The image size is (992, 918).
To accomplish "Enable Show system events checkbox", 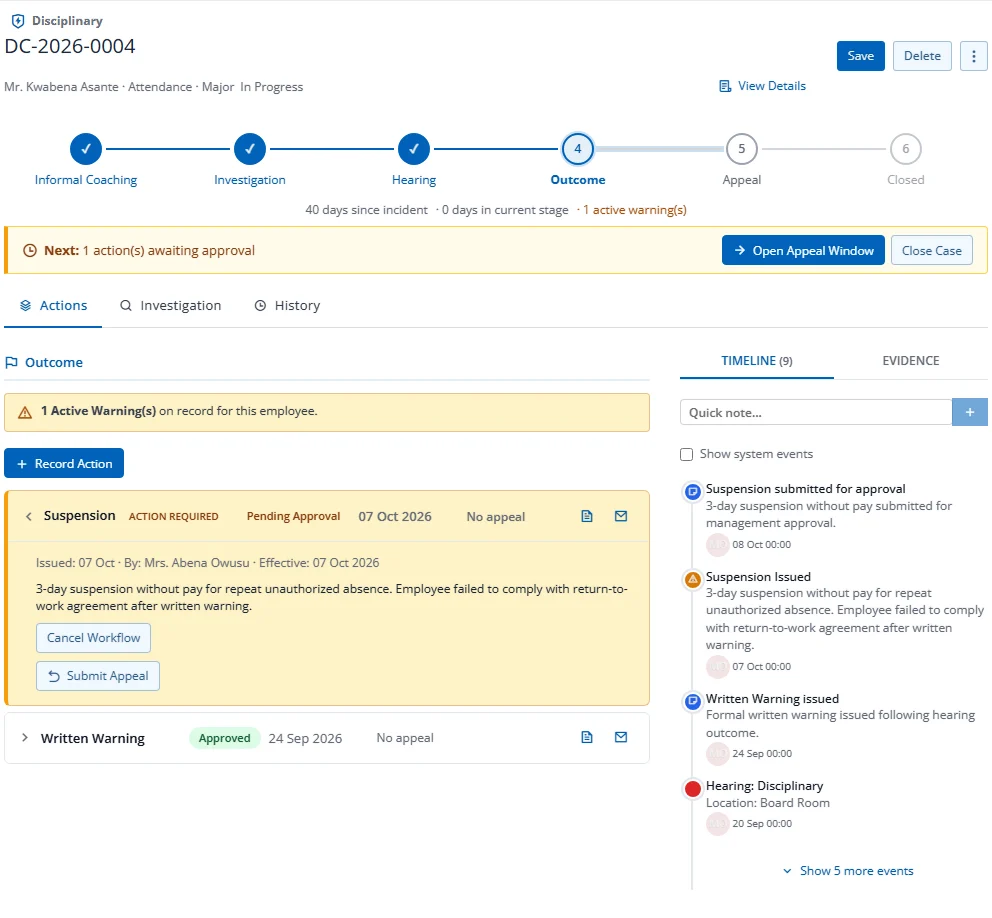I will click(x=686, y=454).
